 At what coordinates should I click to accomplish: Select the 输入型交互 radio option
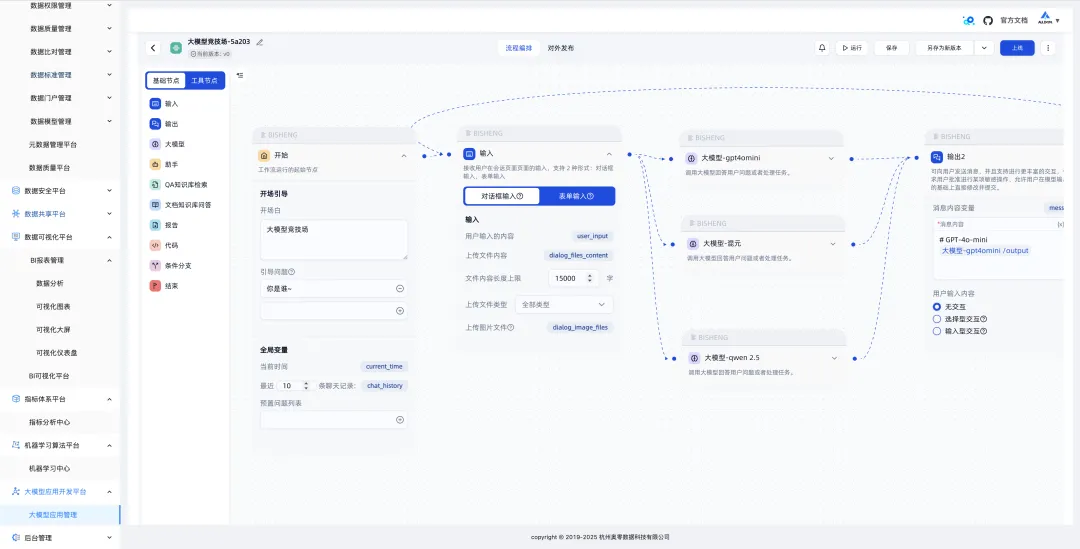coord(936,331)
